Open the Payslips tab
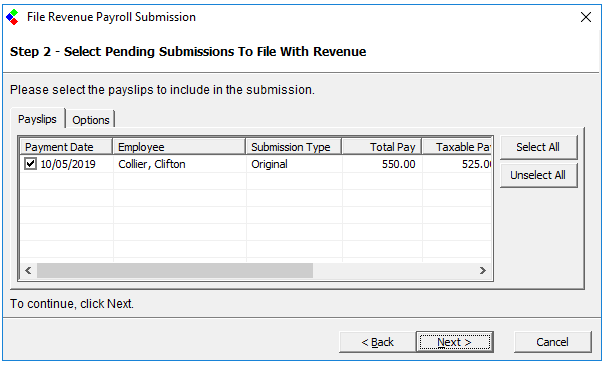The width and height of the screenshot is (610, 366). (x=38, y=119)
